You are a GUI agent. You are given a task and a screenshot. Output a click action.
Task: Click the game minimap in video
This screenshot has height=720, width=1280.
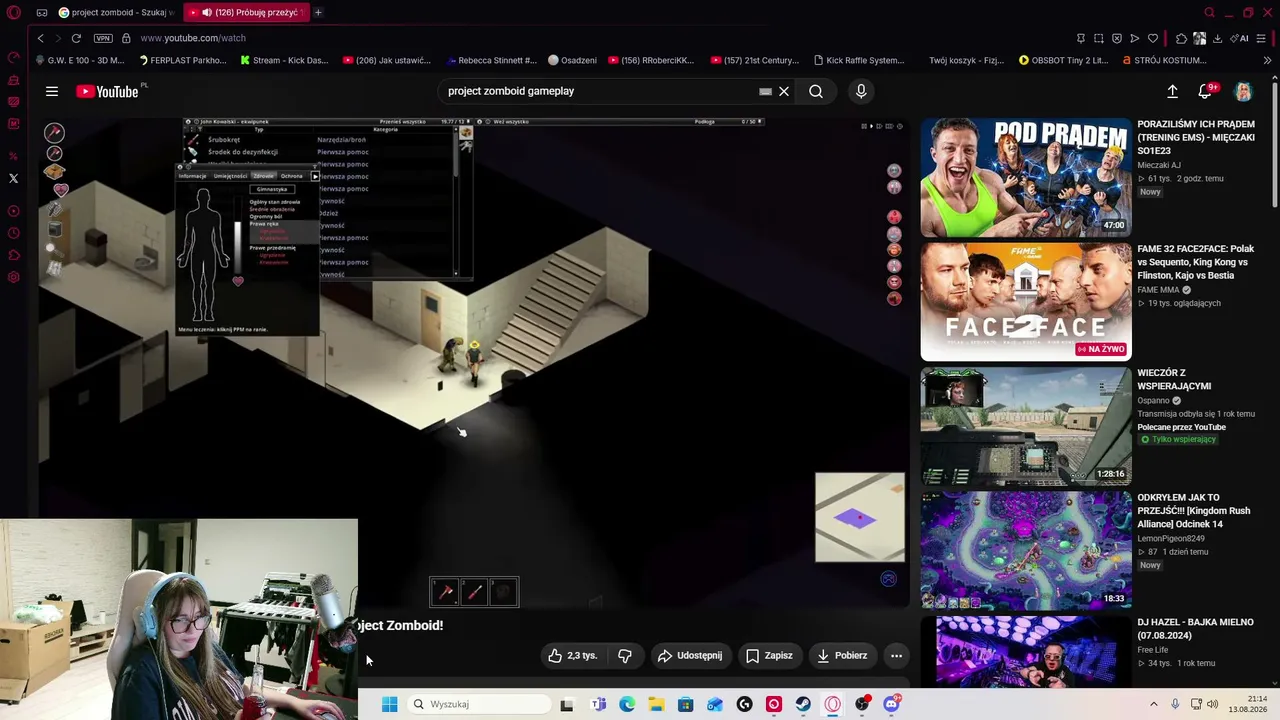click(860, 517)
